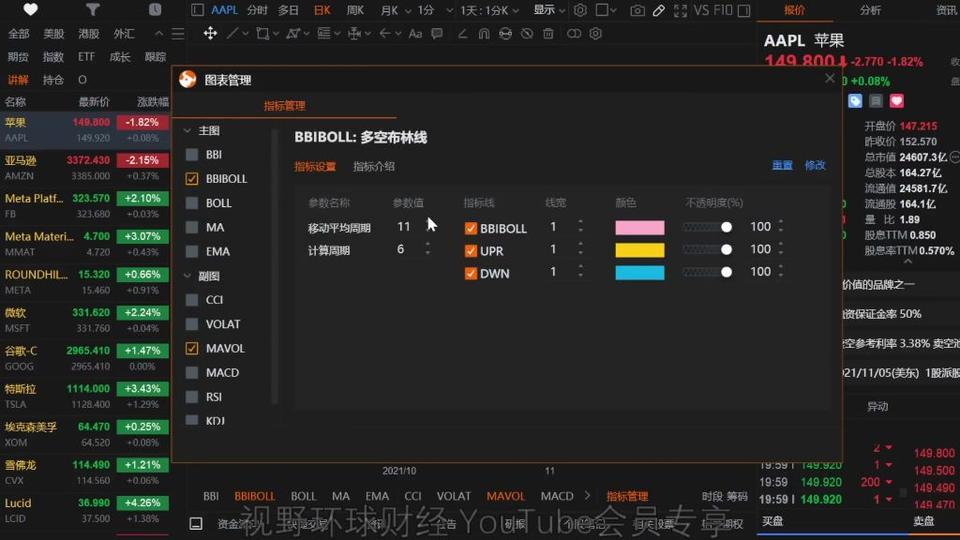Click the 重置 reset link
The height and width of the screenshot is (540, 960).
point(782,165)
